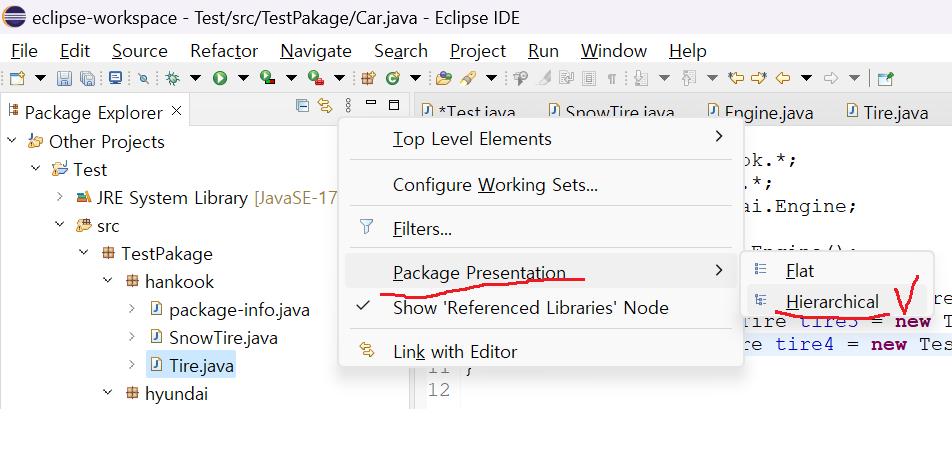
Task: Click the Forward navigation arrow icon
Action: coord(831,78)
